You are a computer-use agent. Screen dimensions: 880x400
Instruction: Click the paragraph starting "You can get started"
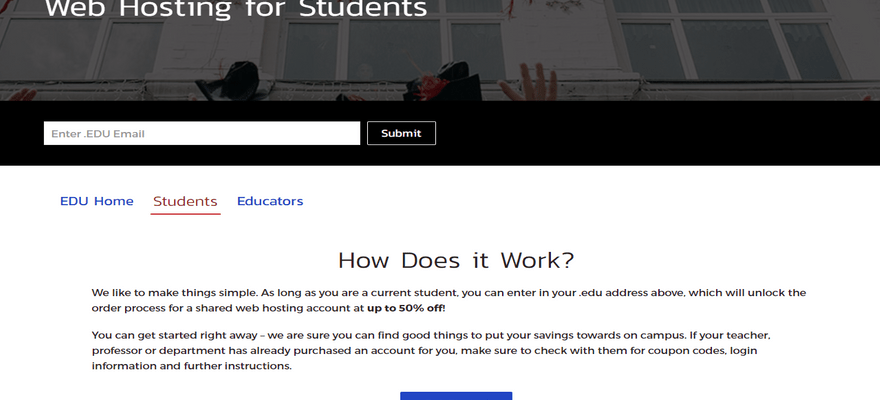click(x=430, y=350)
